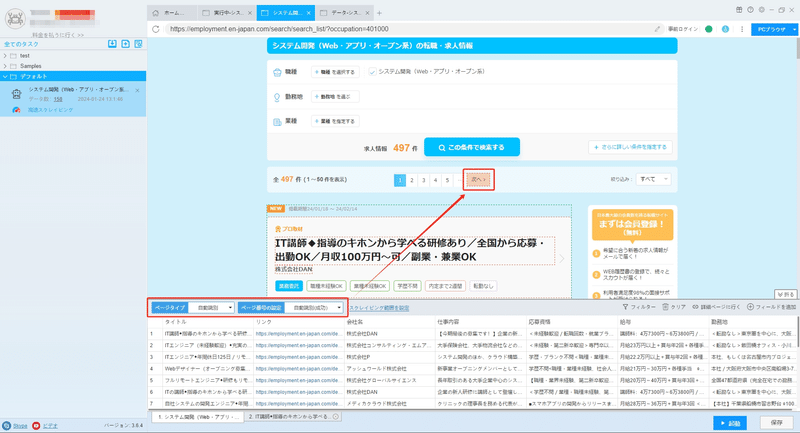Click さらに詳しい条件を指定する button

pyautogui.click(x=631, y=147)
